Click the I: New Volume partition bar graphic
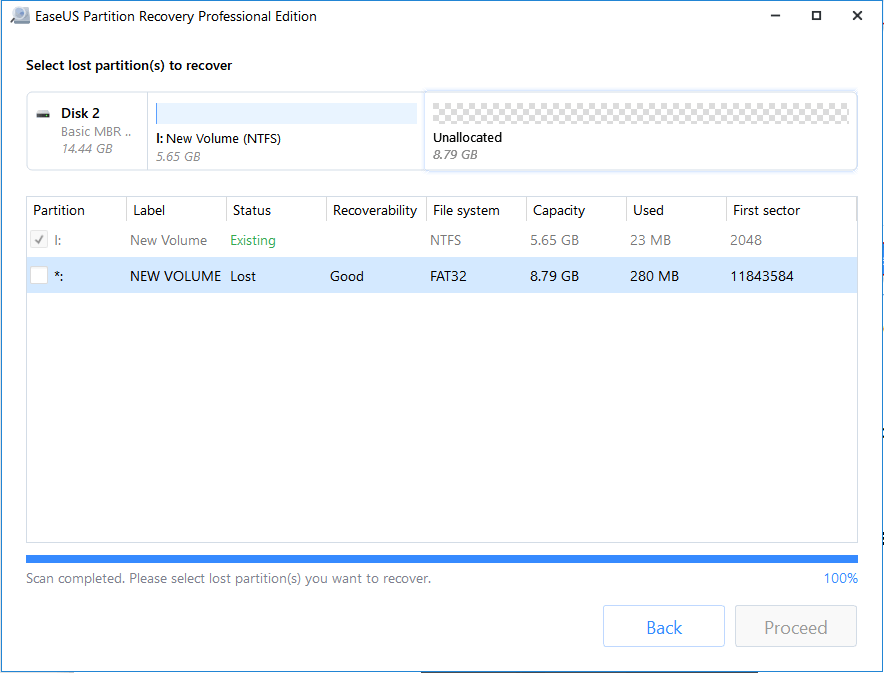 (x=285, y=112)
